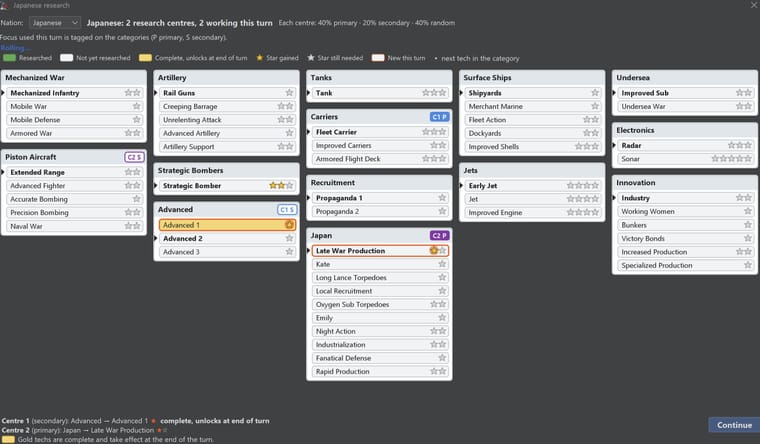Select the Recruitment category header

click(379, 183)
